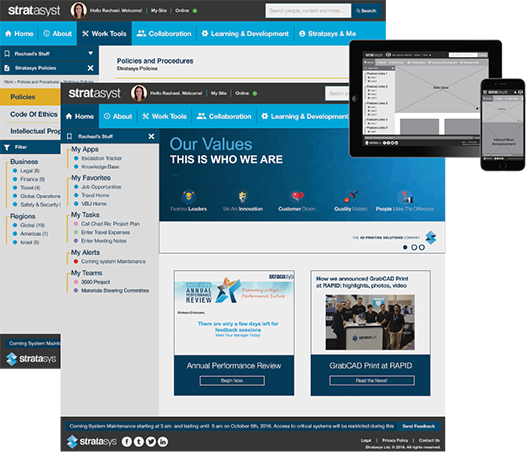Click the People Make The Difference icon
Screen dimensions: 526x452
click(405, 196)
